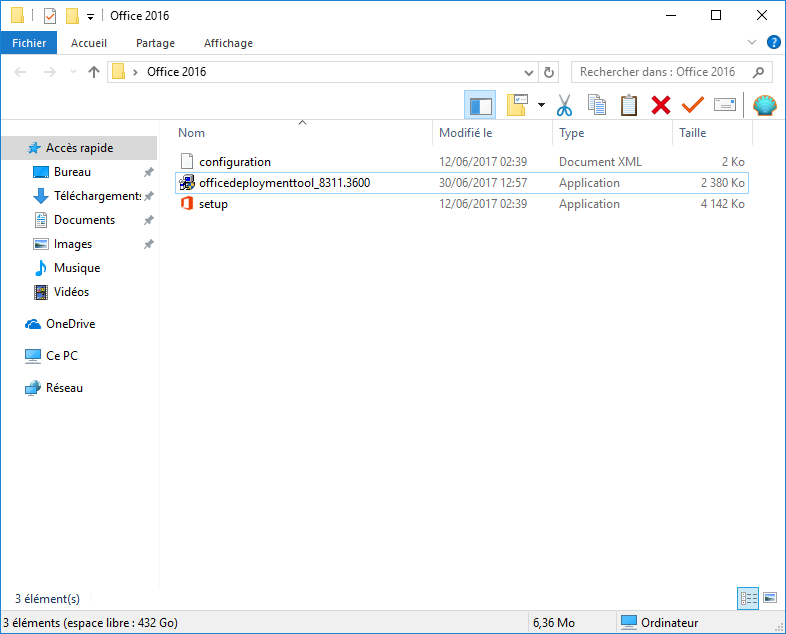786x634 pixels.
Task: Click the folder icon in address bar
Action: pos(118,72)
